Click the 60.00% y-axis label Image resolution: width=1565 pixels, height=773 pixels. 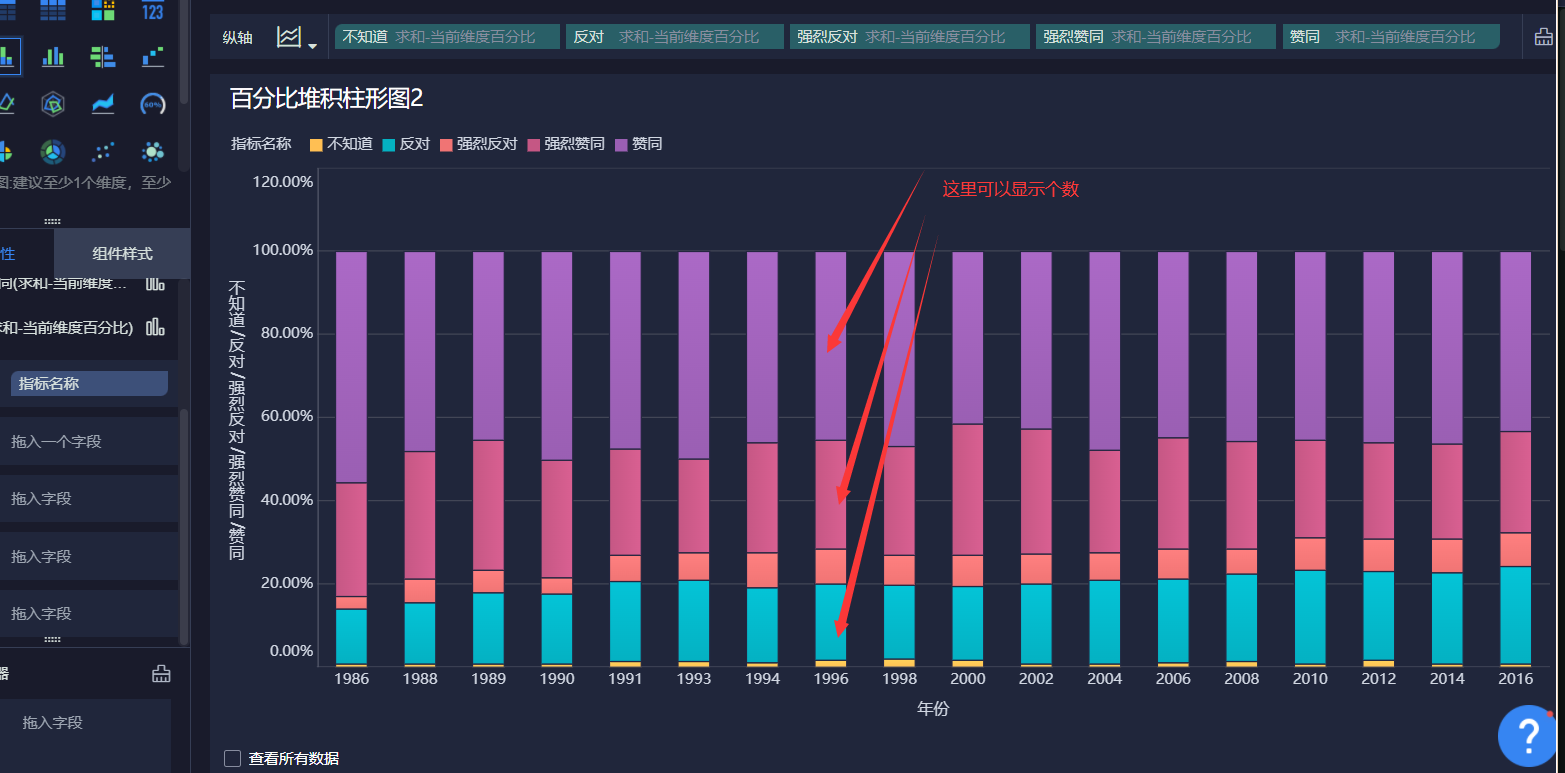288,416
